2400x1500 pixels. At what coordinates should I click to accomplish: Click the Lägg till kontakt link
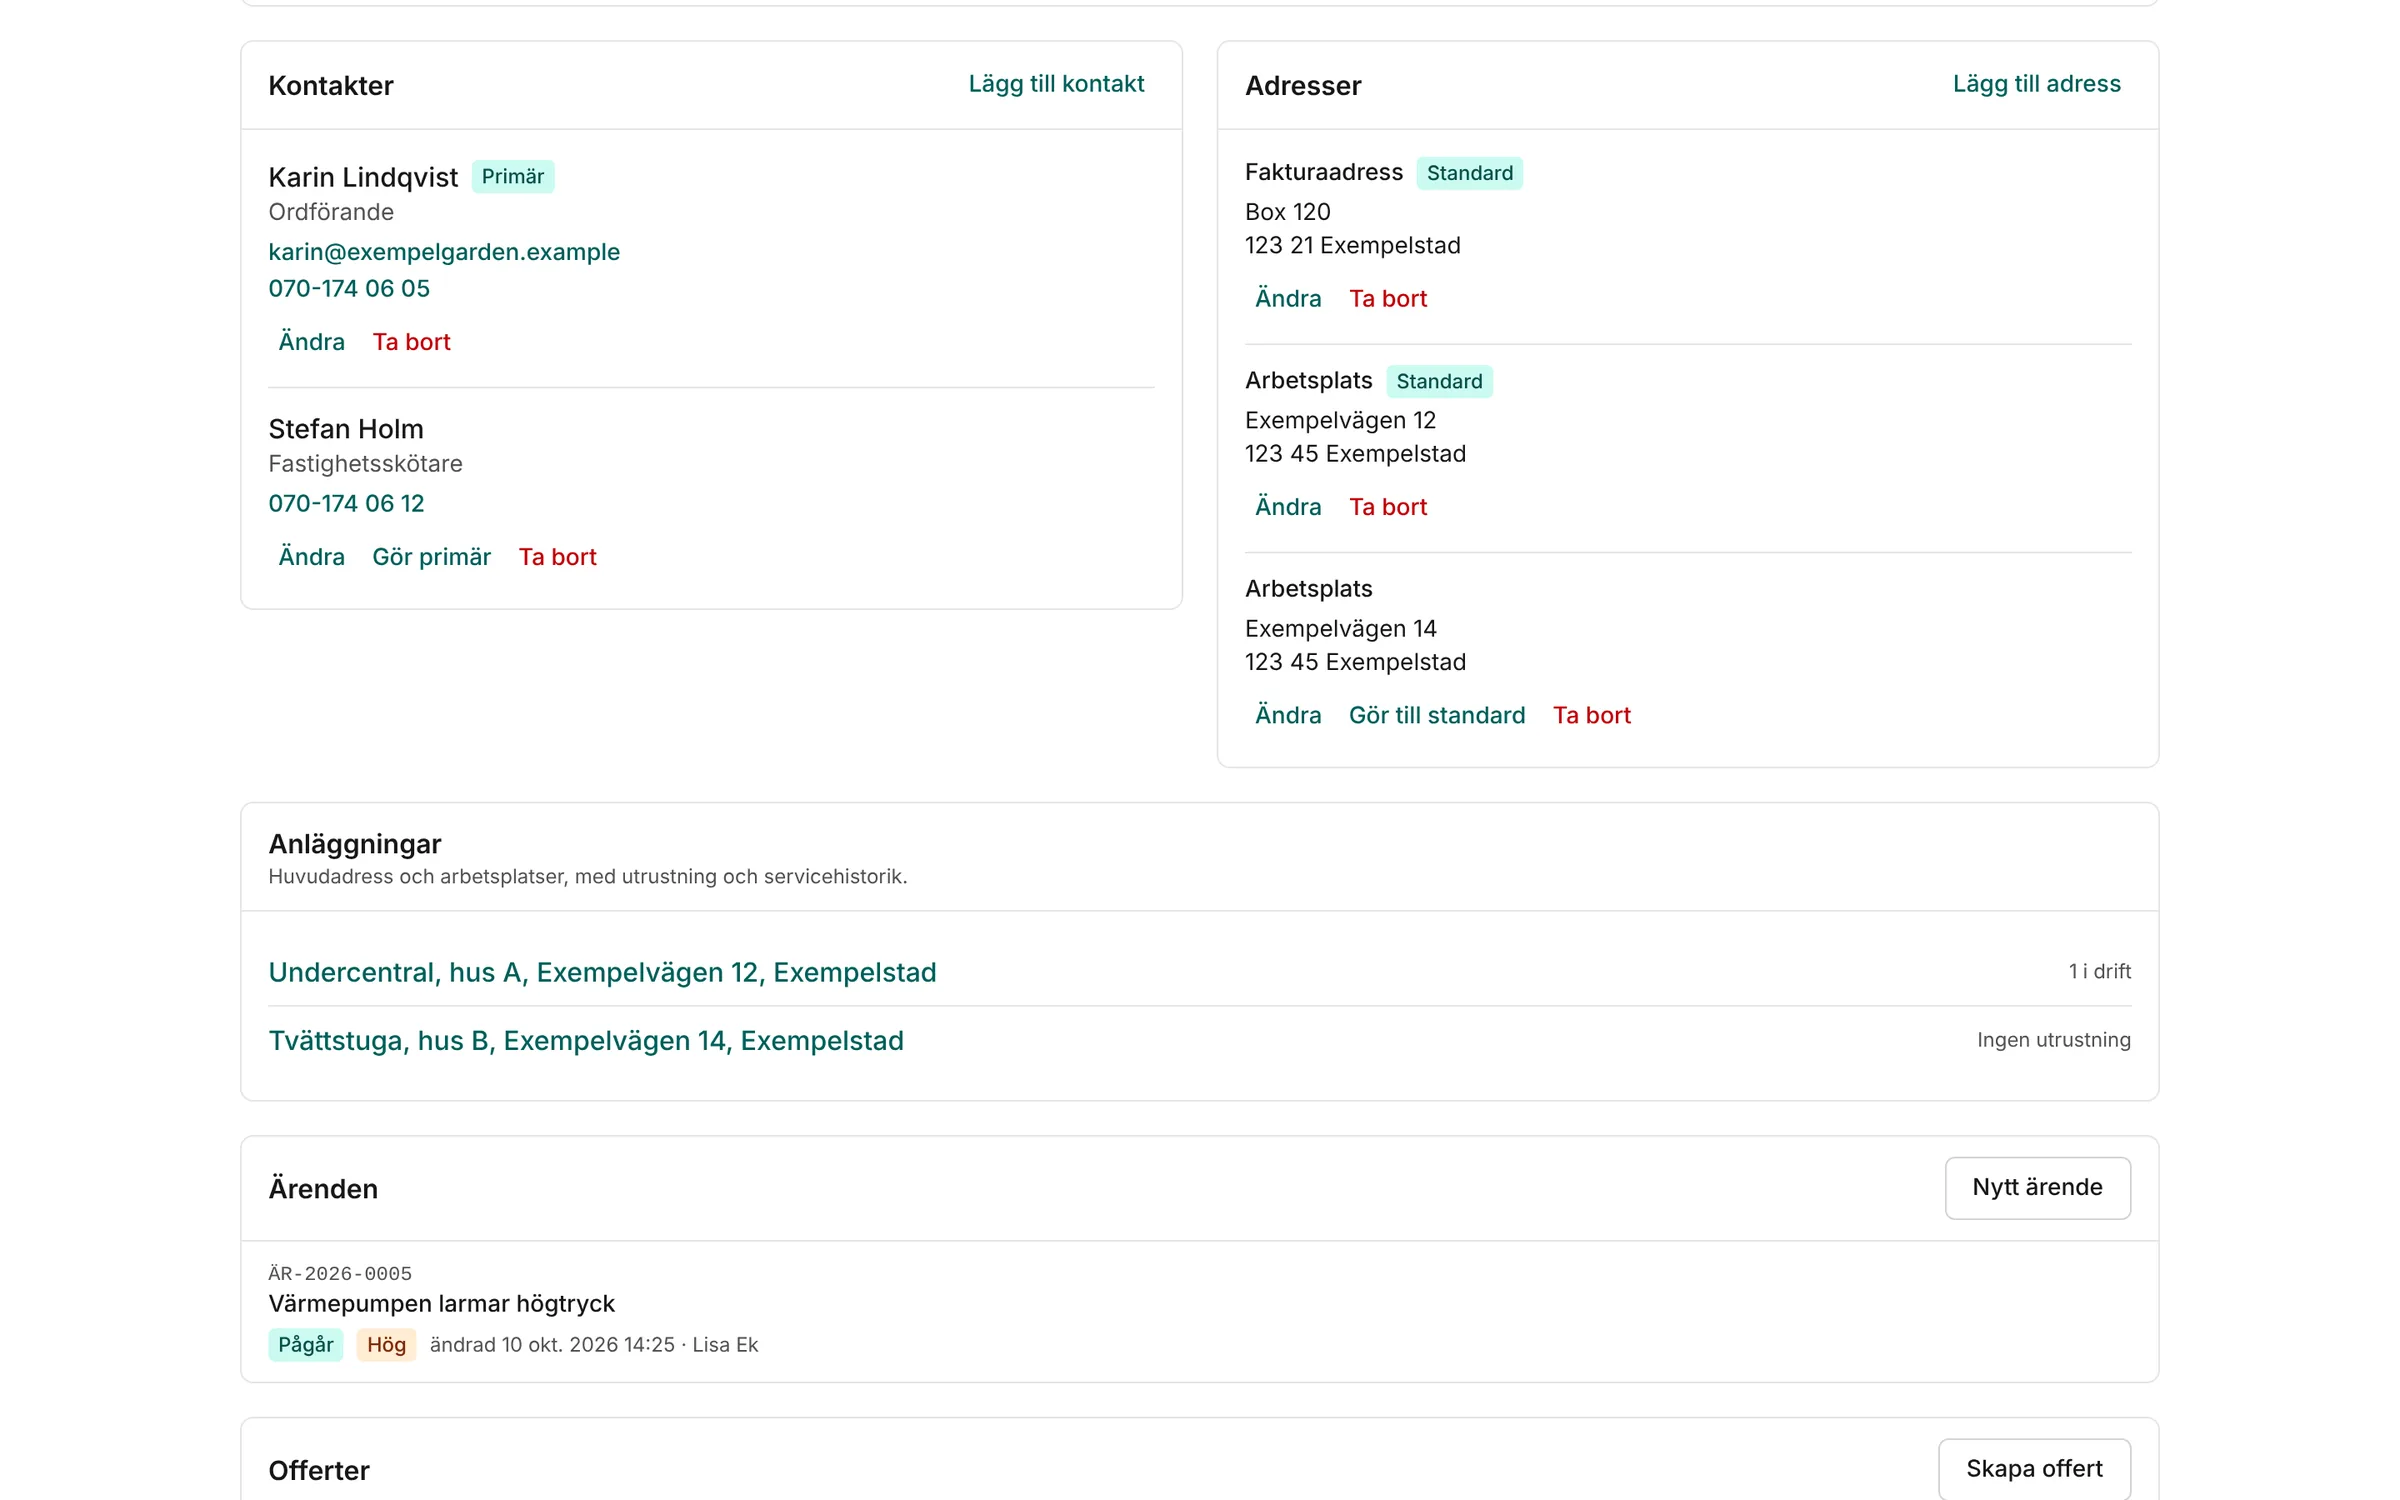pyautogui.click(x=1056, y=84)
